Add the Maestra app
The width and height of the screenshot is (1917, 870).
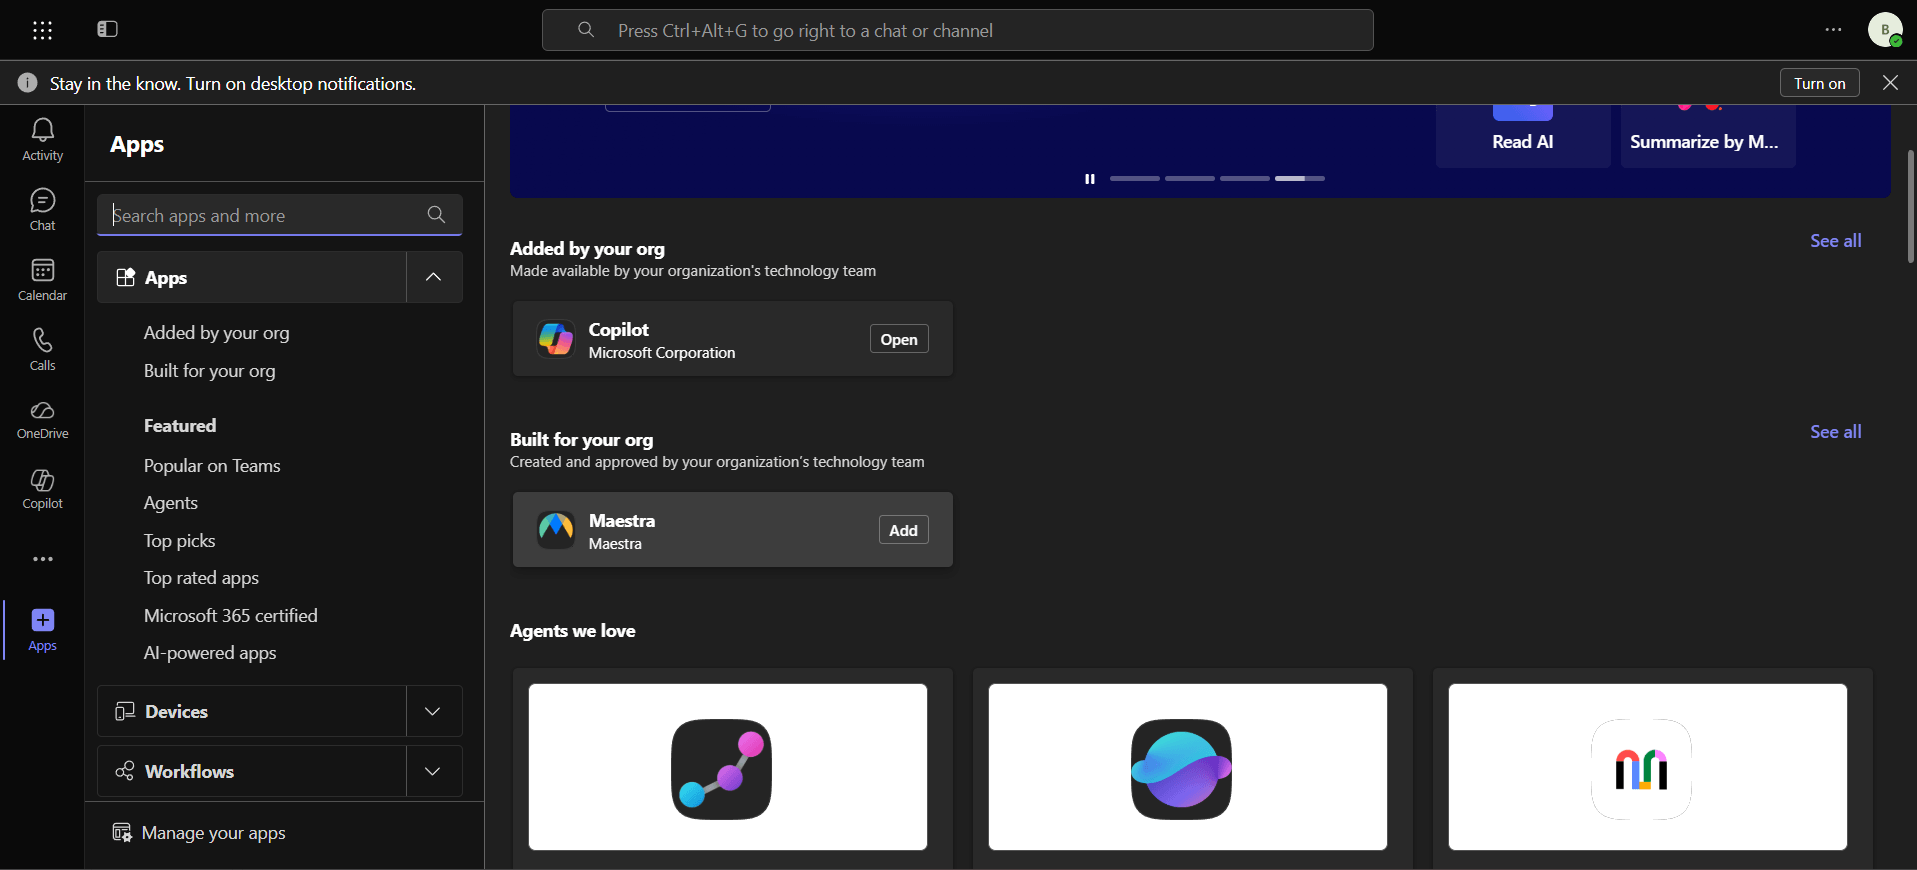point(903,530)
